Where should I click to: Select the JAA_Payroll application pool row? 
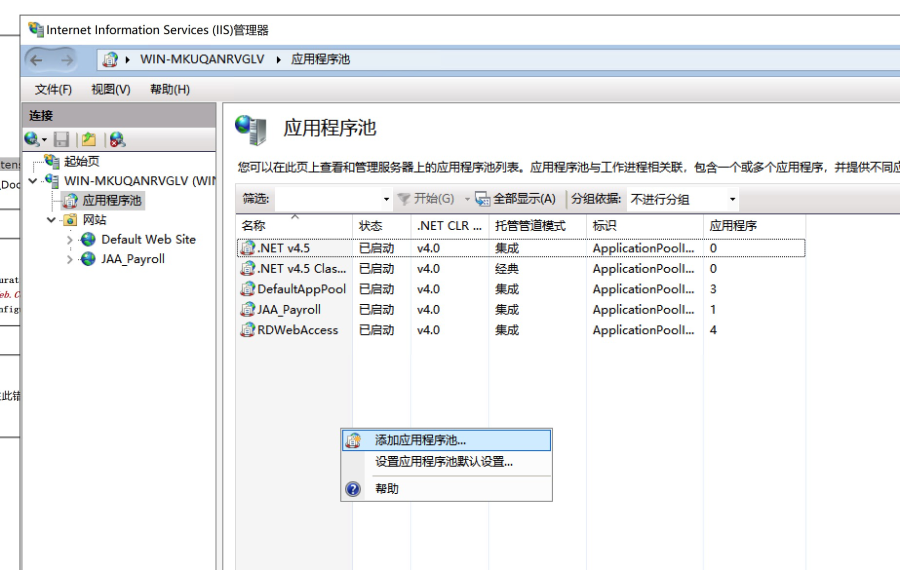289,310
